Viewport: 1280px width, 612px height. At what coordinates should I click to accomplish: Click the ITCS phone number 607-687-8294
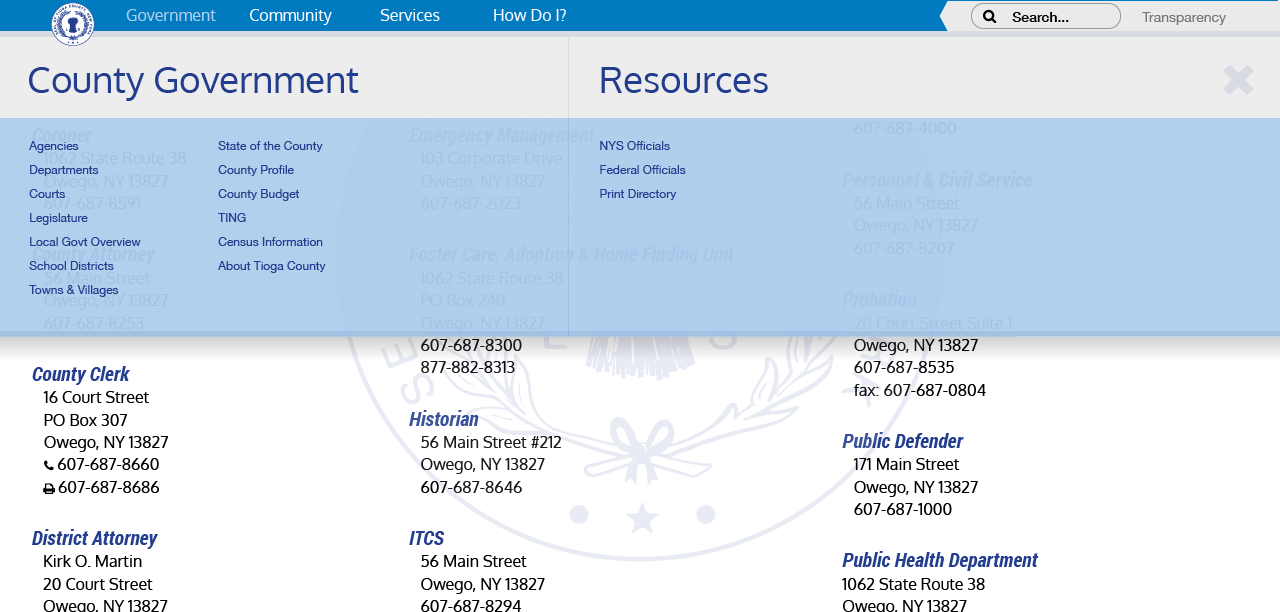pos(471,605)
